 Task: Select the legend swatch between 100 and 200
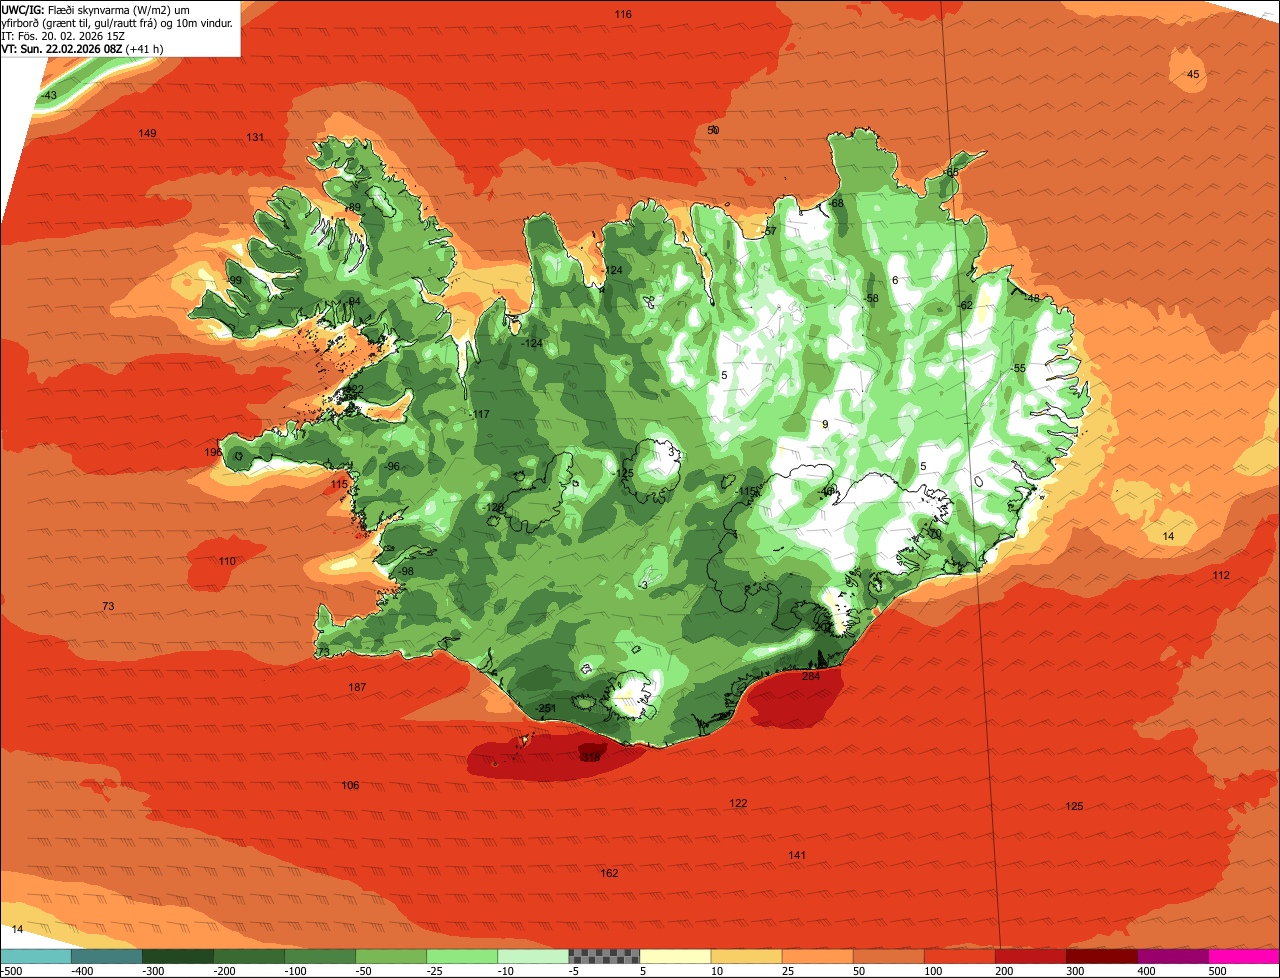[x=959, y=956]
